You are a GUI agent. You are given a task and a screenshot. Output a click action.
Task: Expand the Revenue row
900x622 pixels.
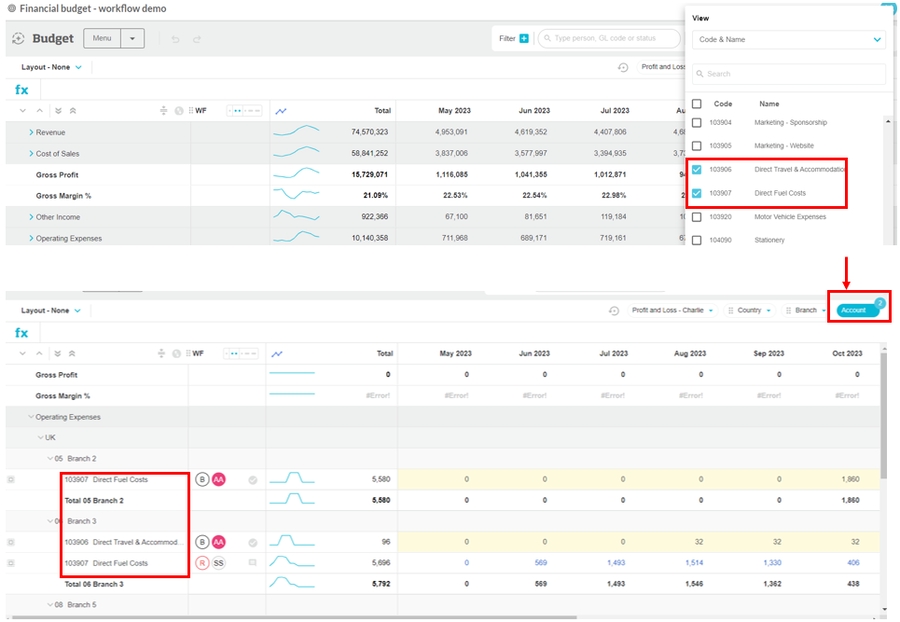(x=31, y=132)
